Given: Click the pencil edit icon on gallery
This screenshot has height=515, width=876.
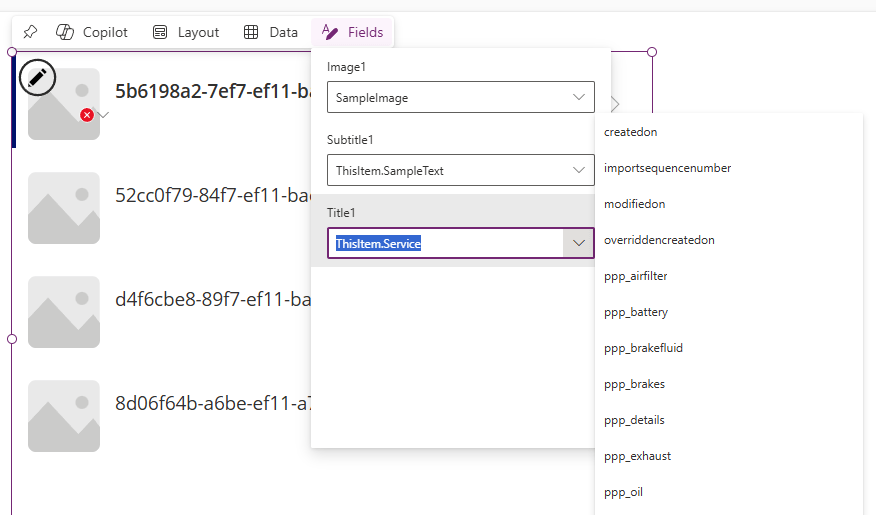Looking at the screenshot, I should pyautogui.click(x=37, y=76).
